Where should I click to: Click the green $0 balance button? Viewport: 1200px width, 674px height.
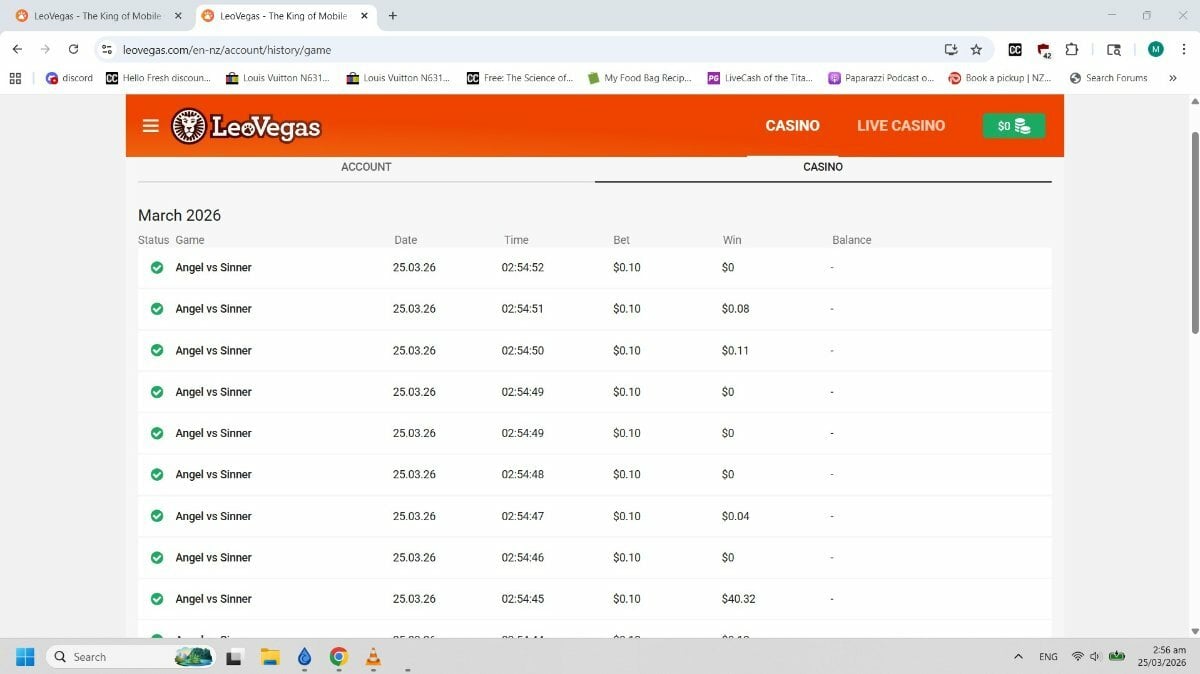coord(1013,126)
